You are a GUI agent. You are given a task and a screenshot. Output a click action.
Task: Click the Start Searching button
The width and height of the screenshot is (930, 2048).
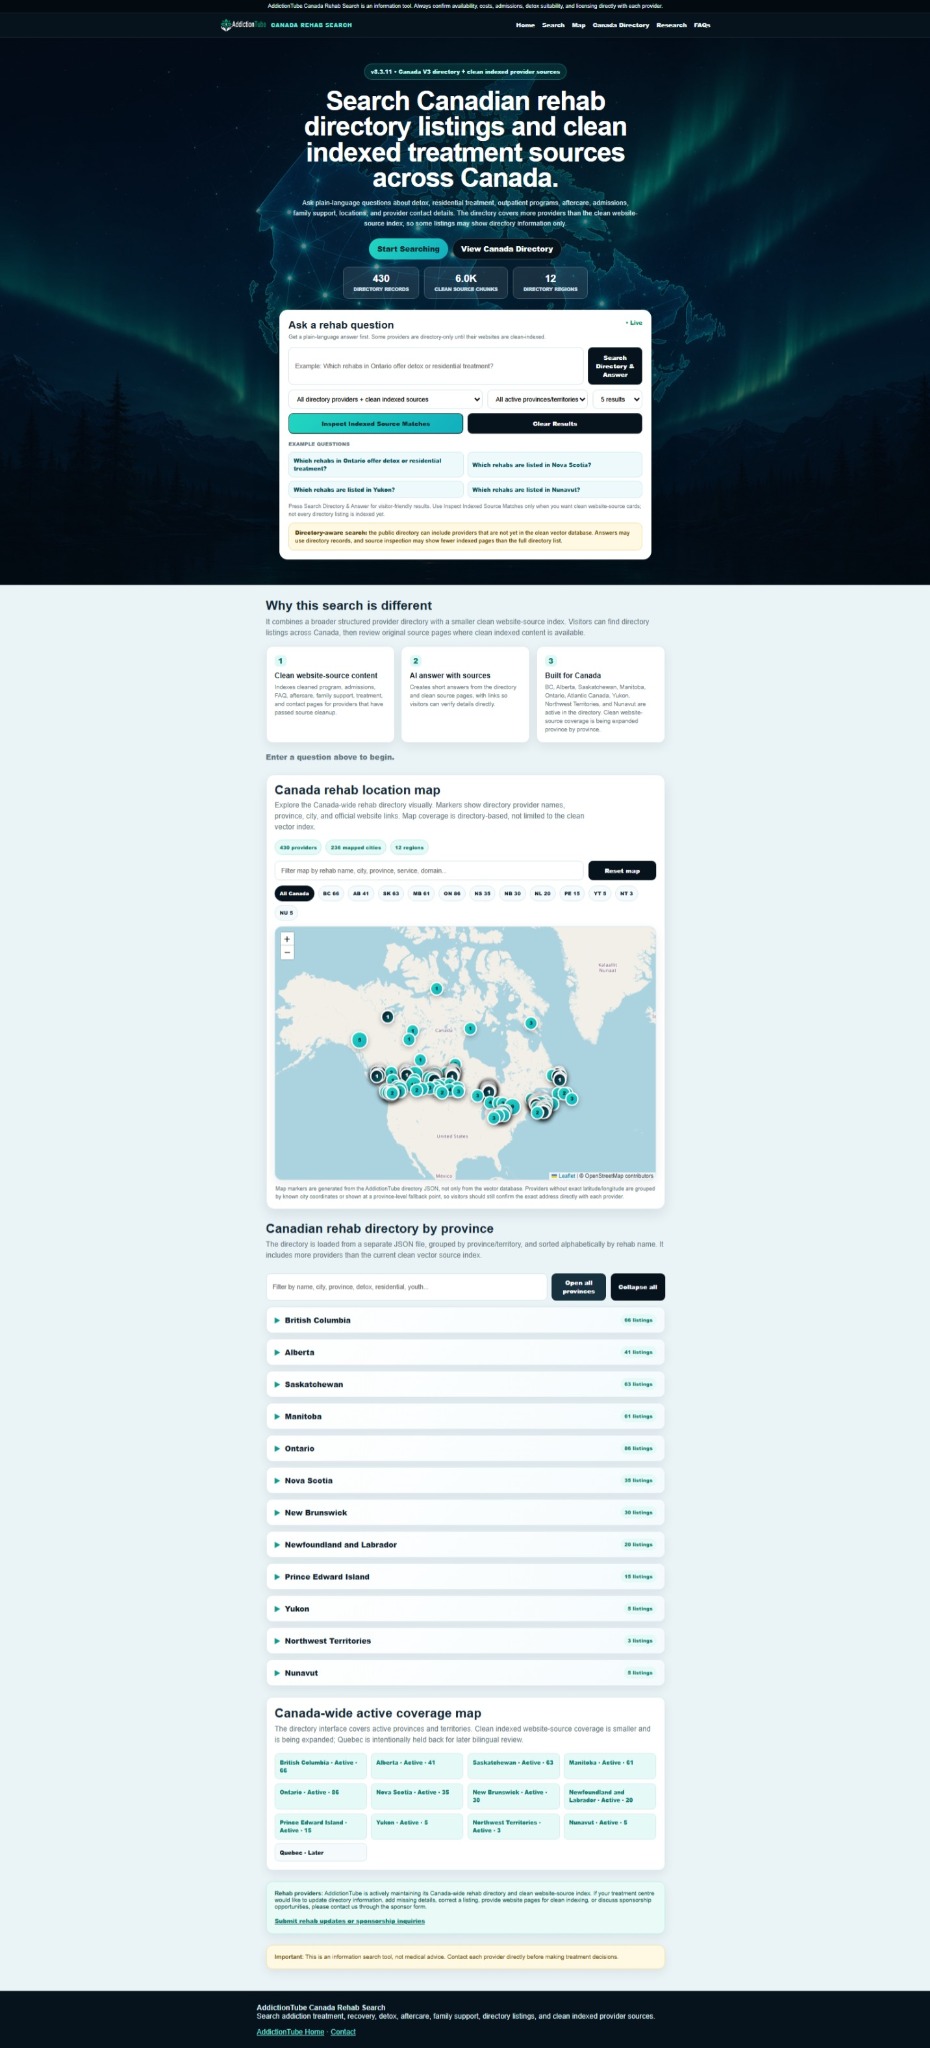click(x=408, y=249)
